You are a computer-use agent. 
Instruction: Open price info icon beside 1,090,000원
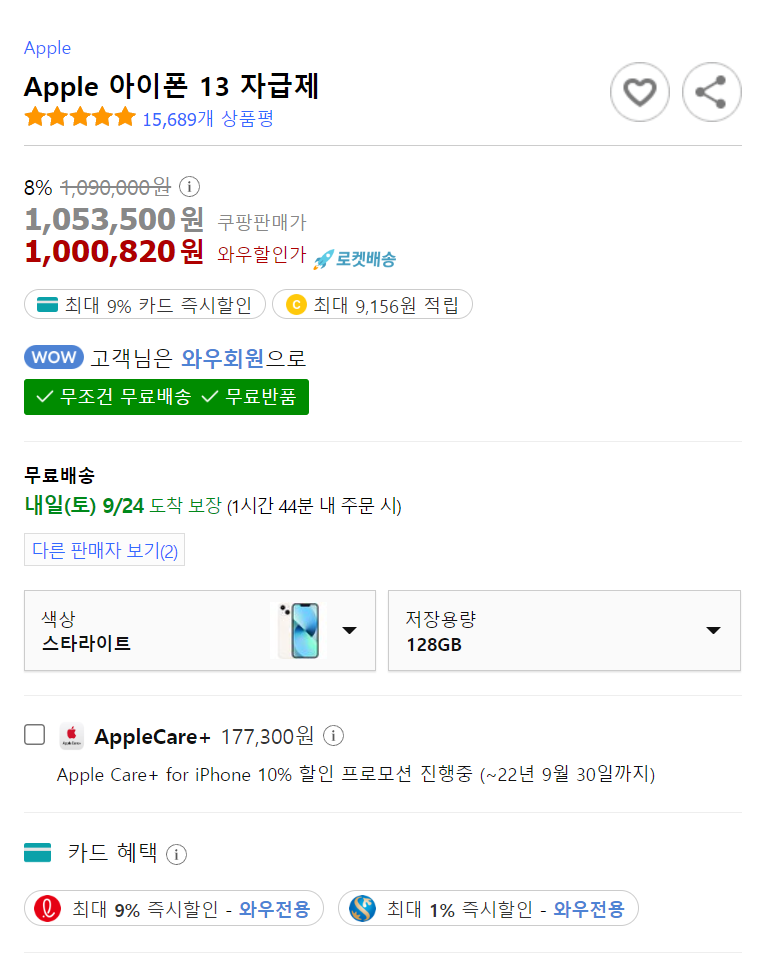click(x=189, y=186)
